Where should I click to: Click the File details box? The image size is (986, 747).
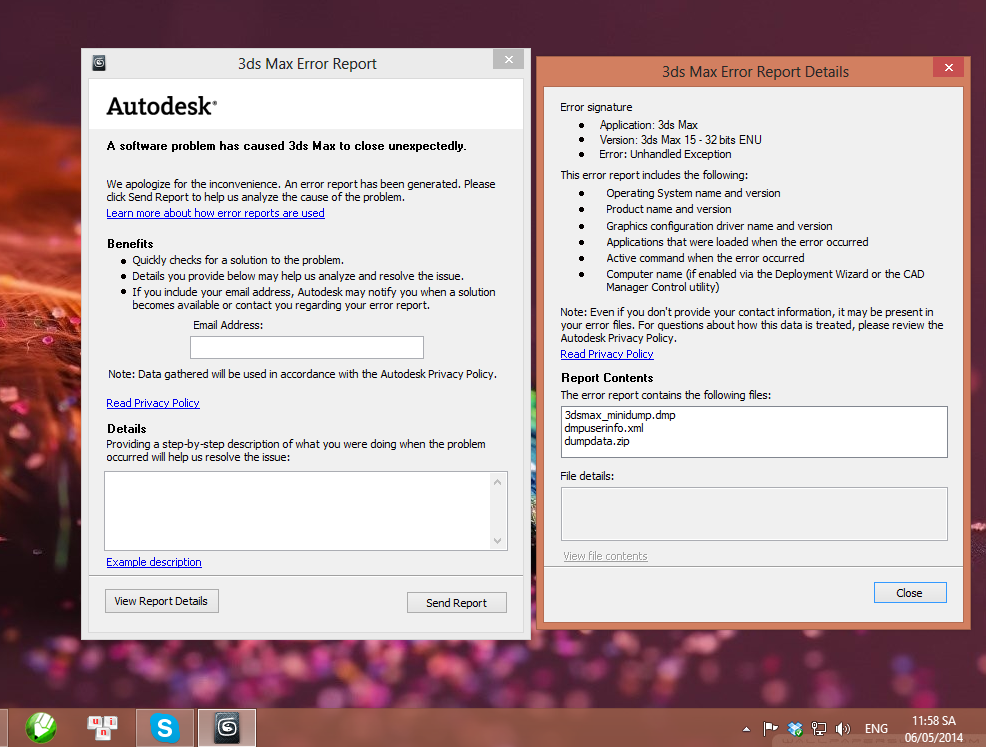754,514
